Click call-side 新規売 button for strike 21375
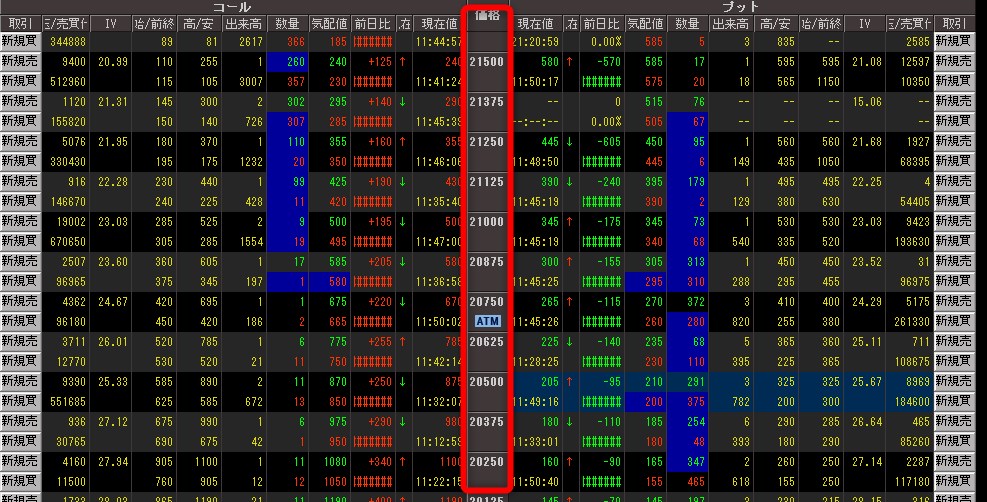 coord(20,101)
